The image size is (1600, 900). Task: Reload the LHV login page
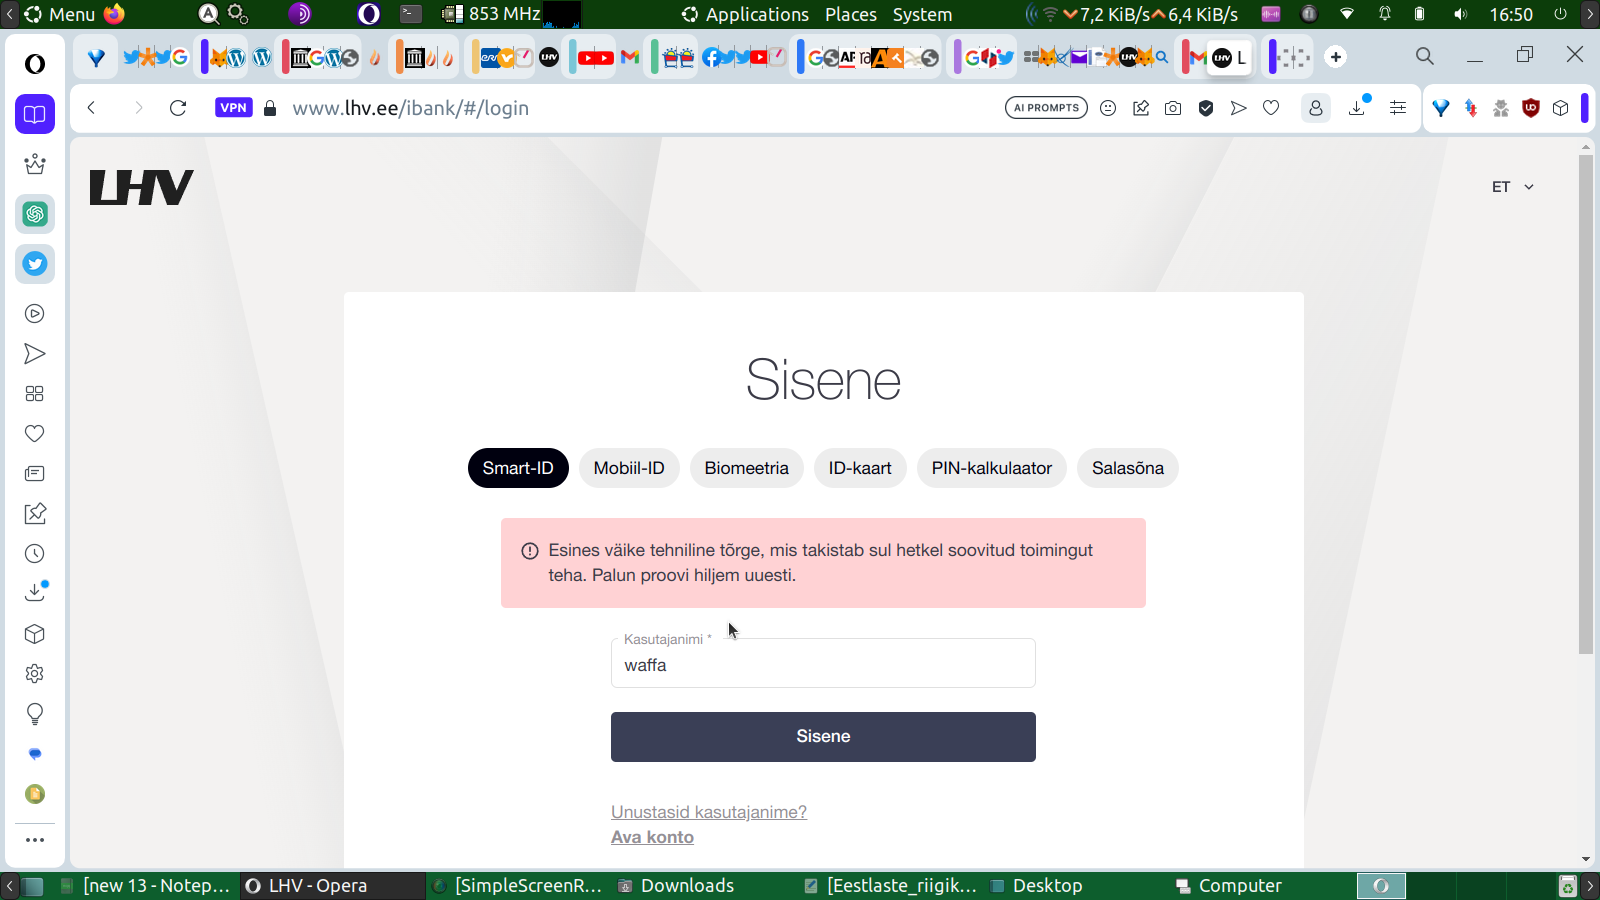click(178, 108)
